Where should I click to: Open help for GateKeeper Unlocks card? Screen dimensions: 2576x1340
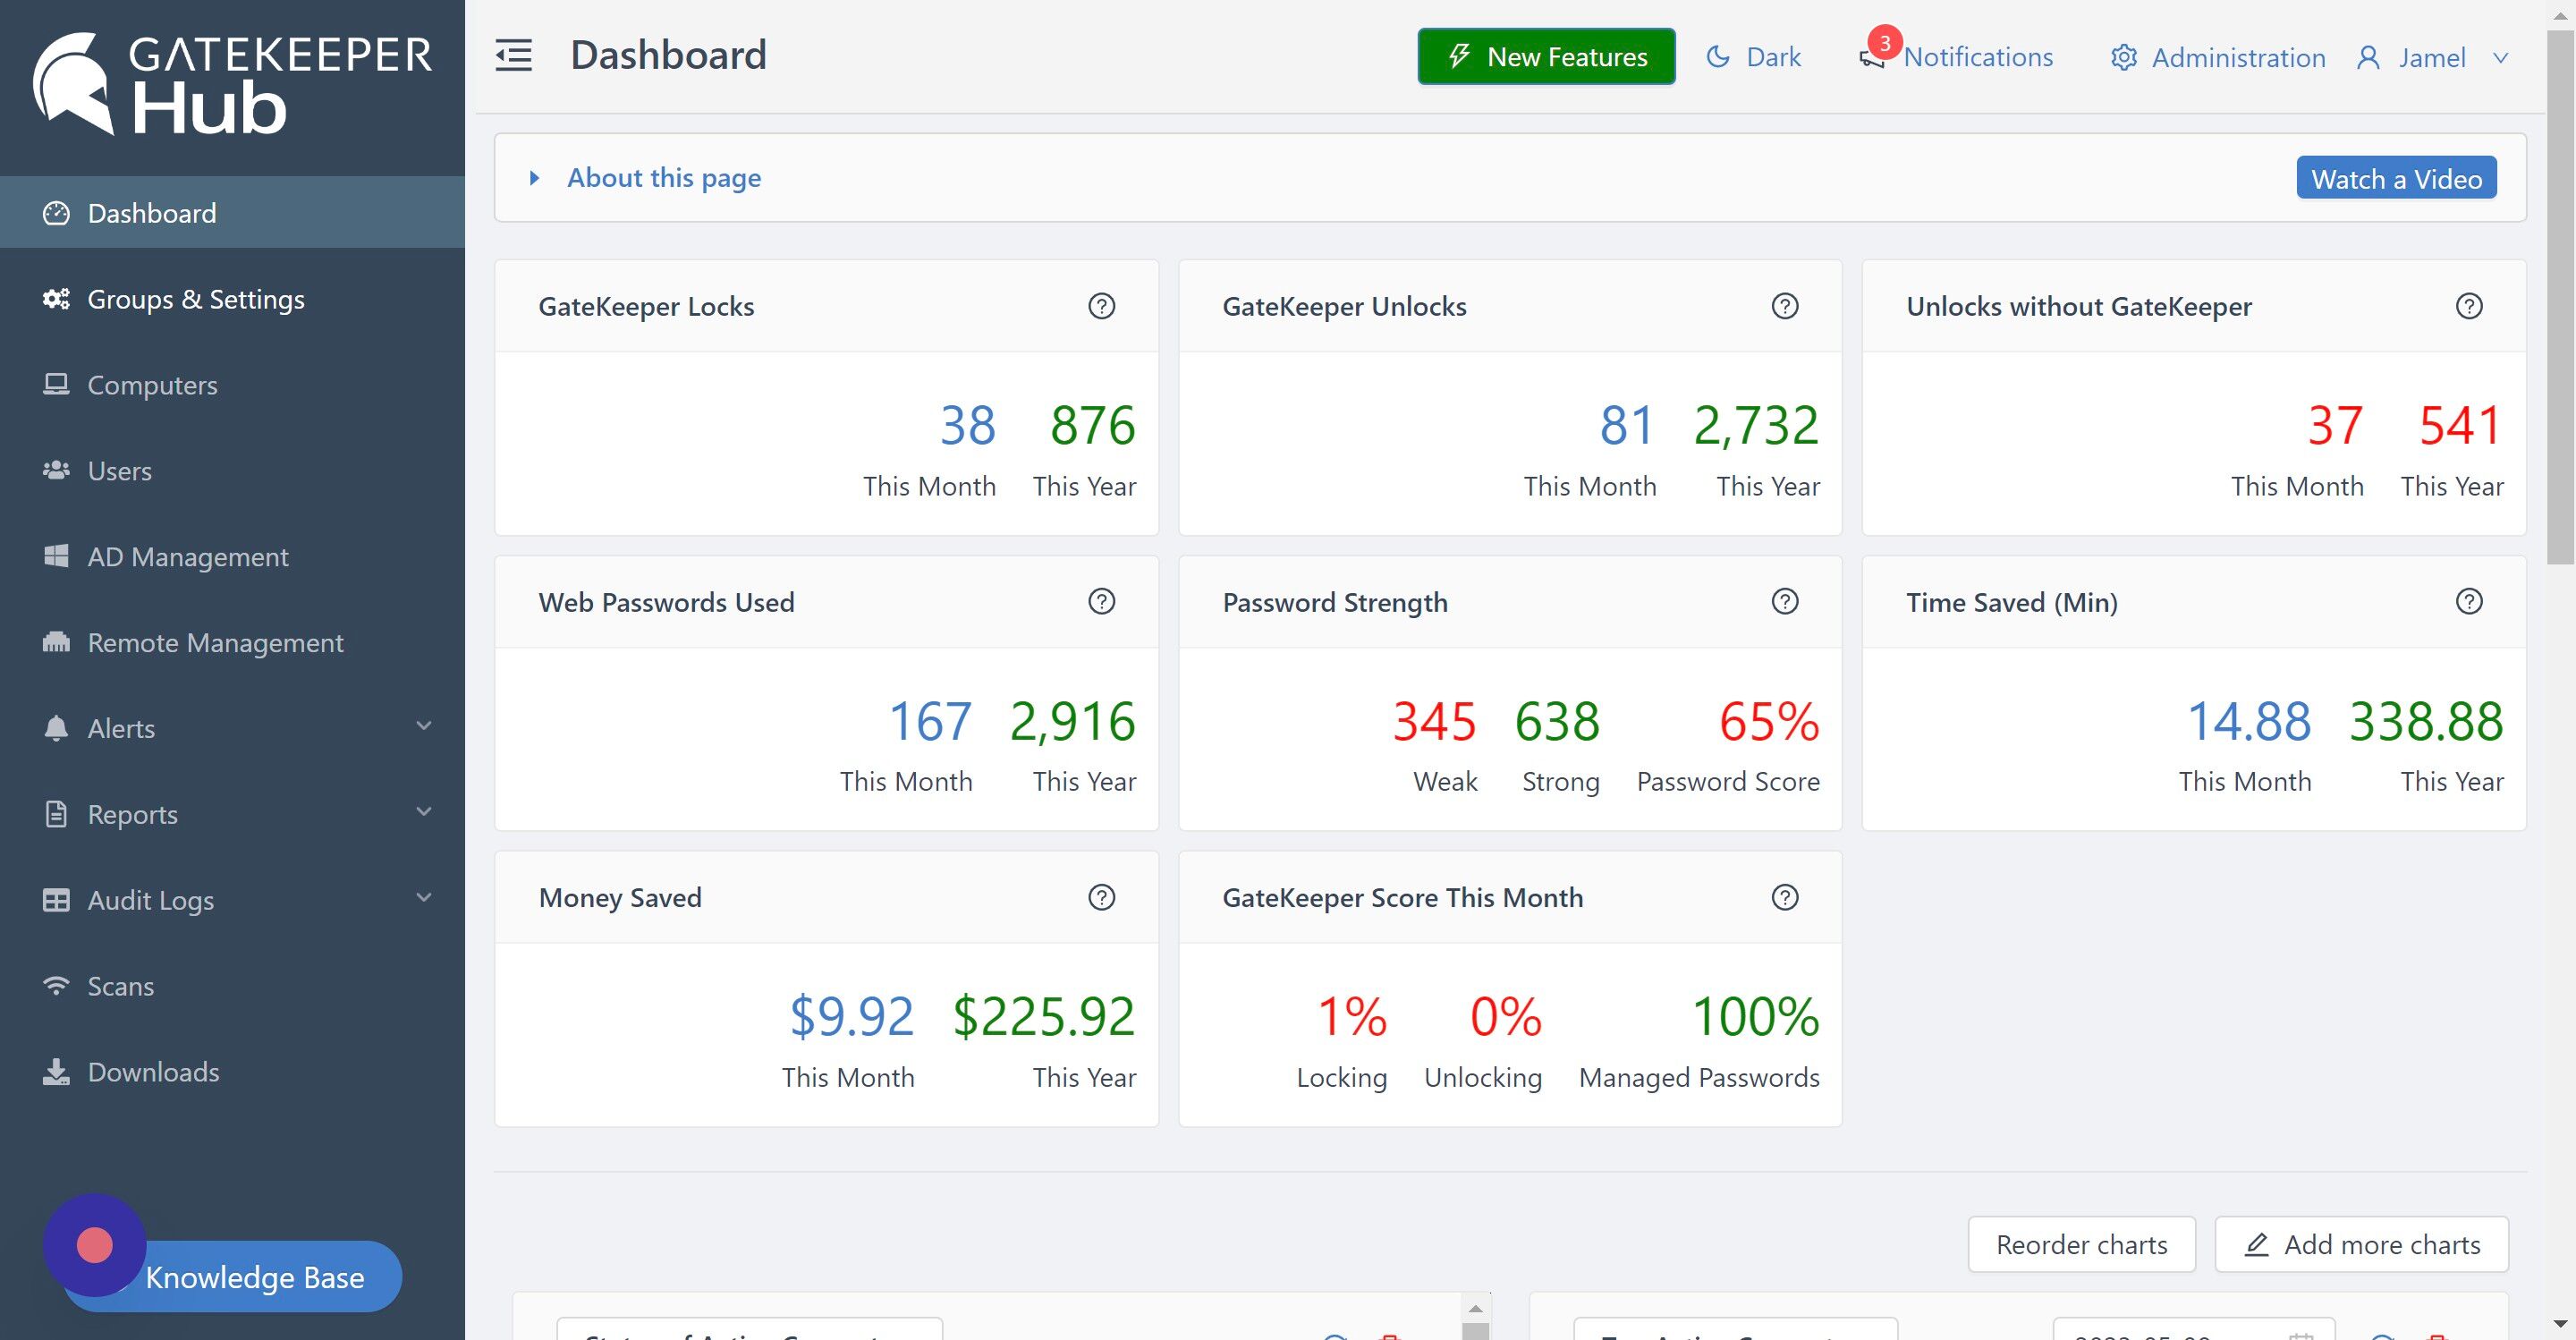click(x=1785, y=306)
